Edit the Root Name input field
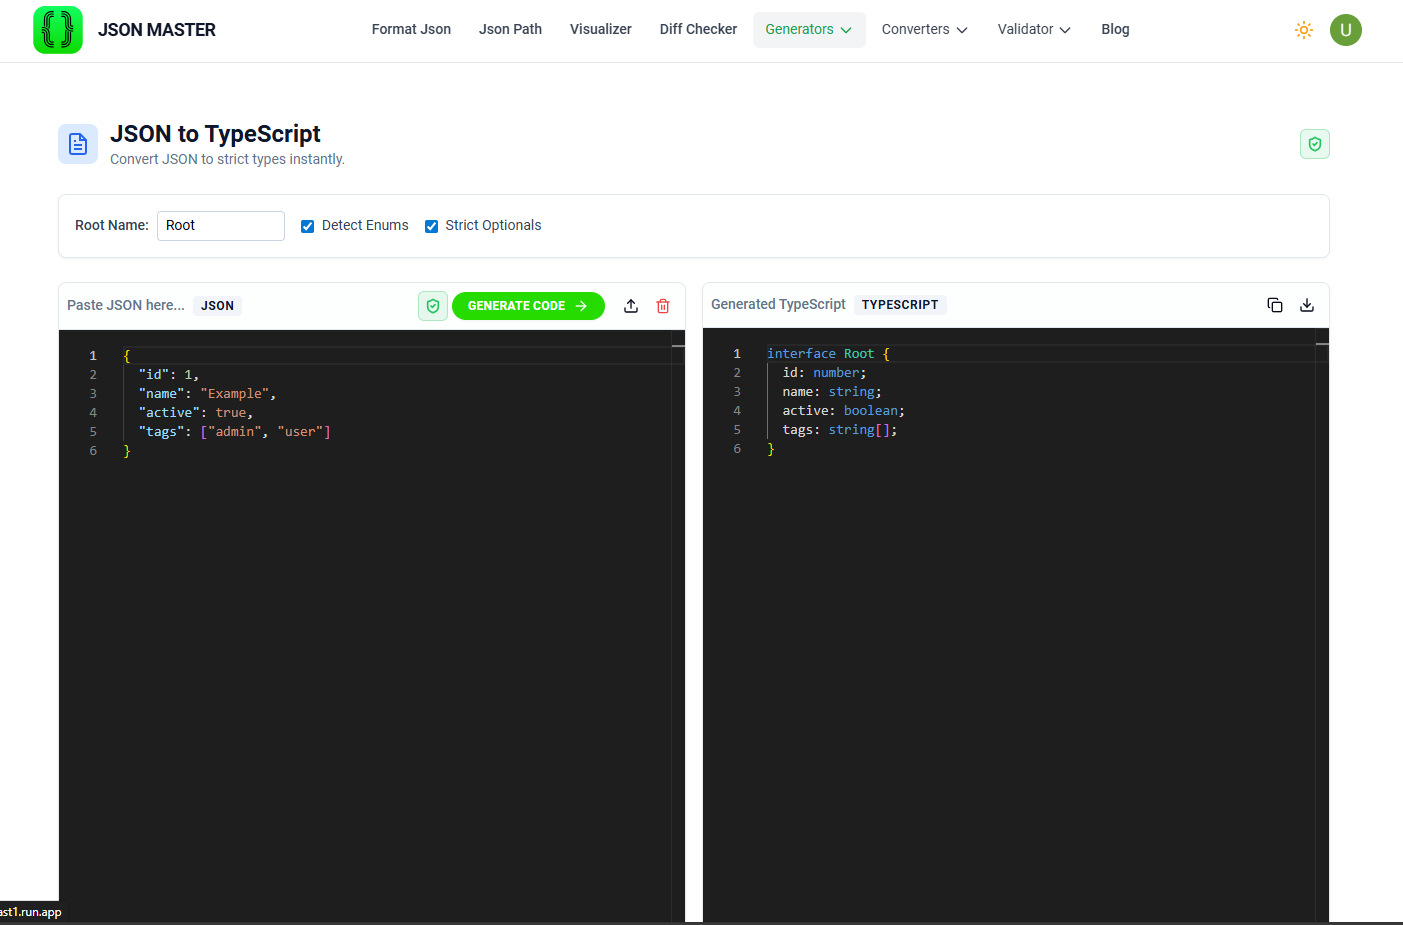1403x925 pixels. click(220, 225)
